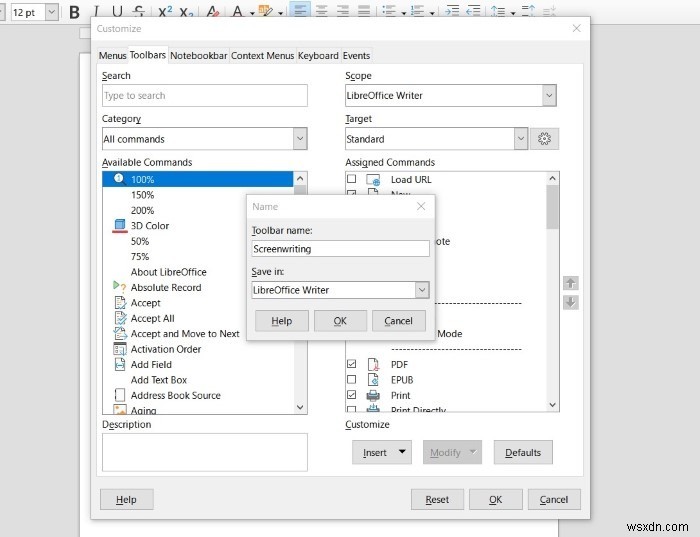Toggle Underline in the Writer toolbar
Screen dimensions: 700x537
pos(117,12)
